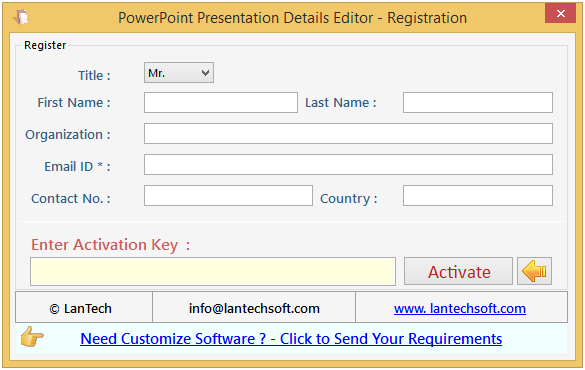The height and width of the screenshot is (370, 585).
Task: Click Need Customize Software requirements link
Action: [x=291, y=339]
